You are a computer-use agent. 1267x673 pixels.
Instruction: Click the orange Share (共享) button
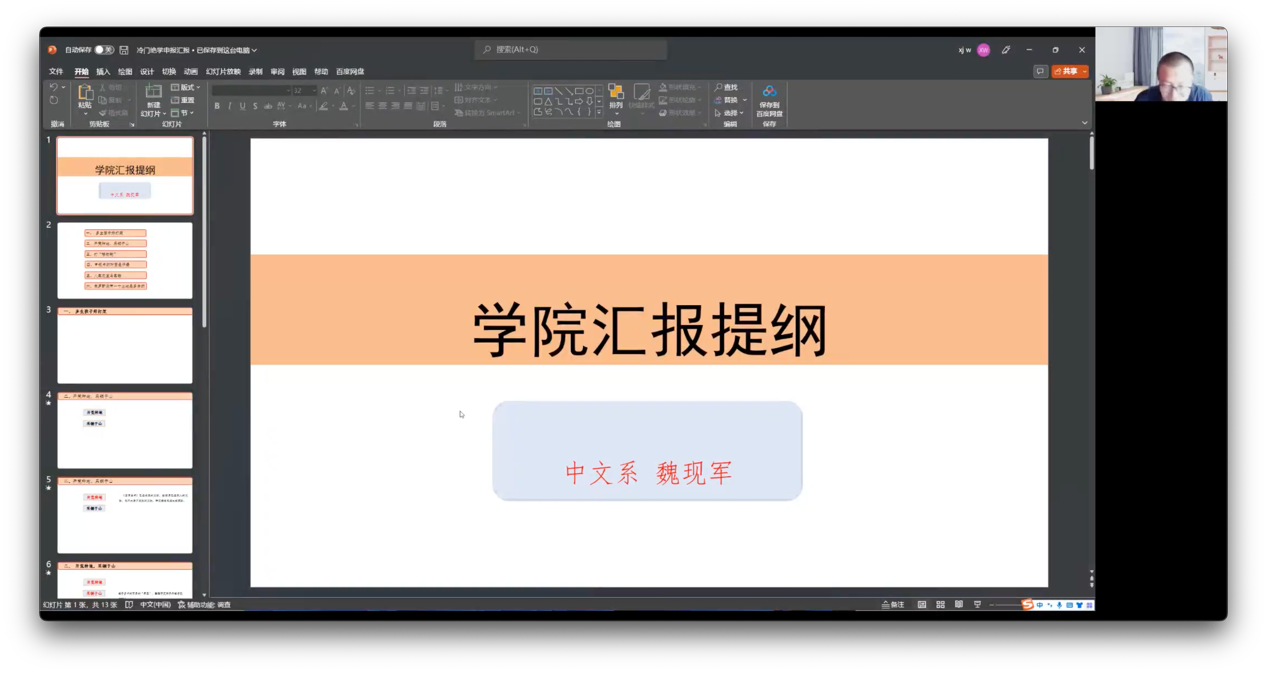pyautogui.click(x=1067, y=72)
